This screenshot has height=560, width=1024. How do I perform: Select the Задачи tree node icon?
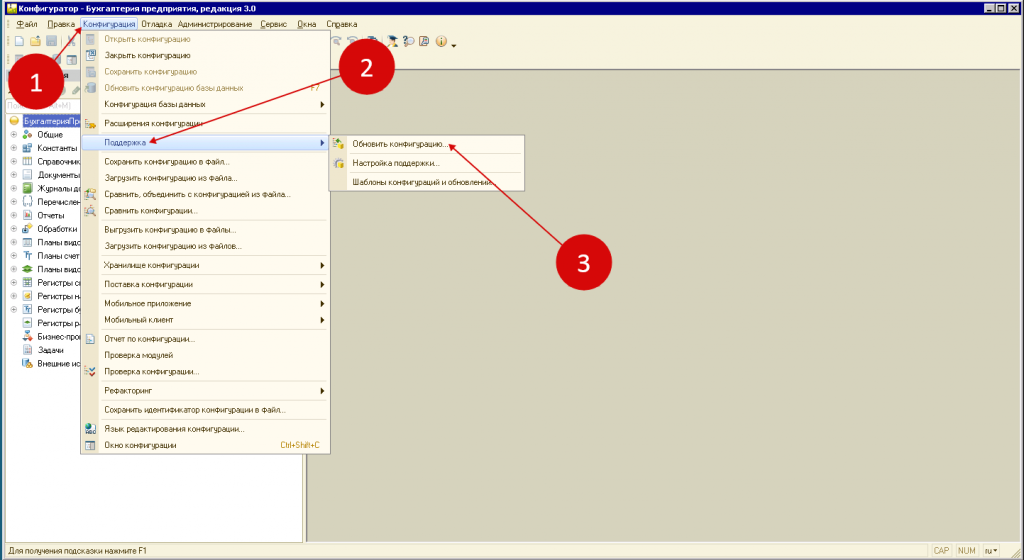pyautogui.click(x=27, y=350)
